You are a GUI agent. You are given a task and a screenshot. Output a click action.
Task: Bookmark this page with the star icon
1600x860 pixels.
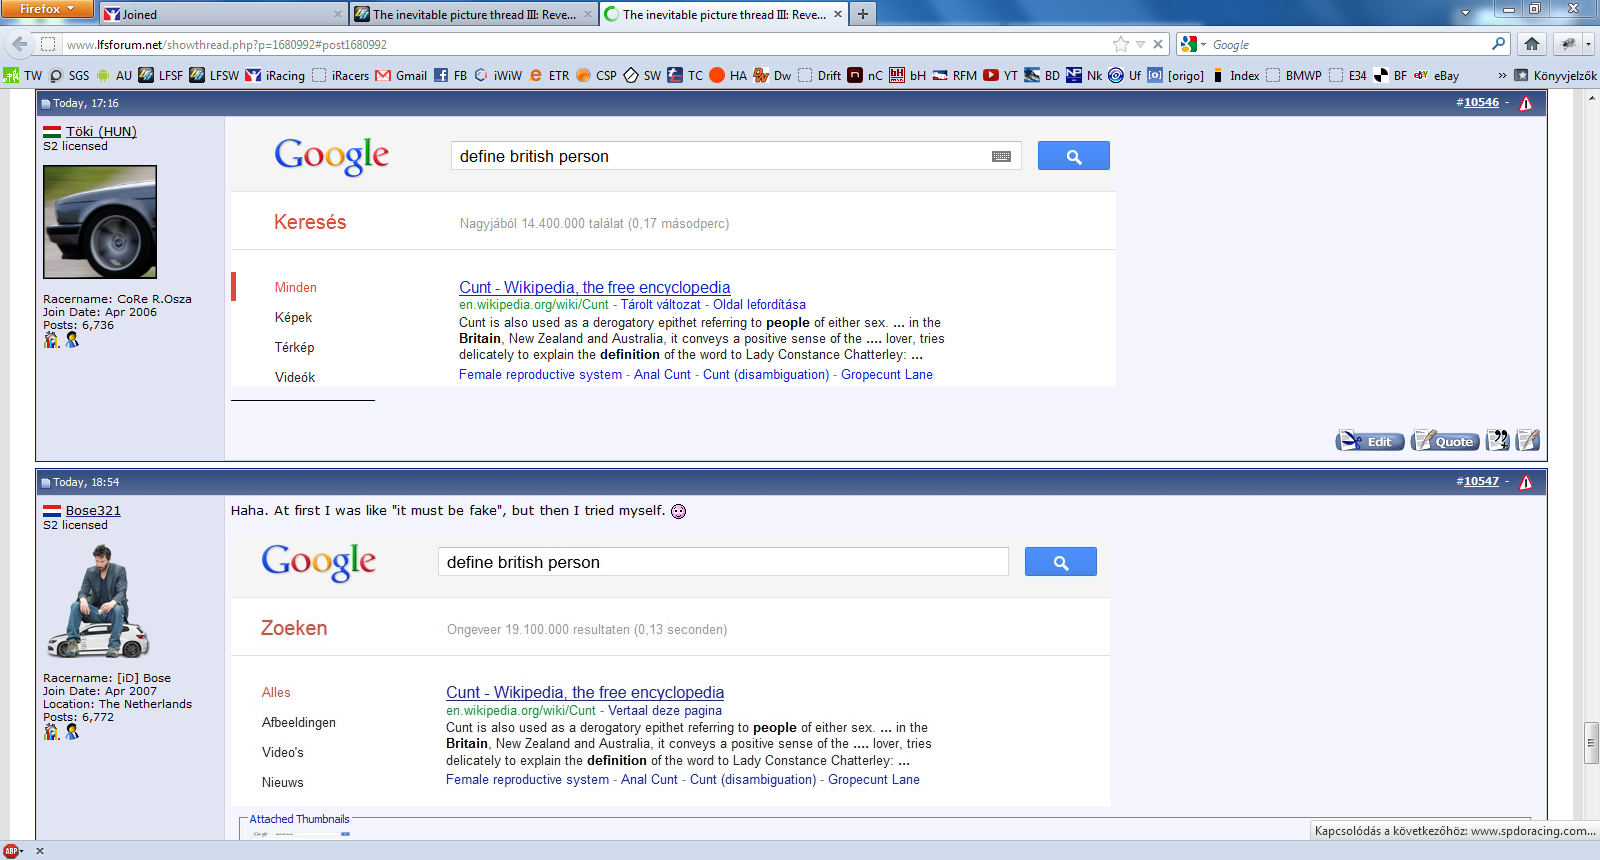1121,44
